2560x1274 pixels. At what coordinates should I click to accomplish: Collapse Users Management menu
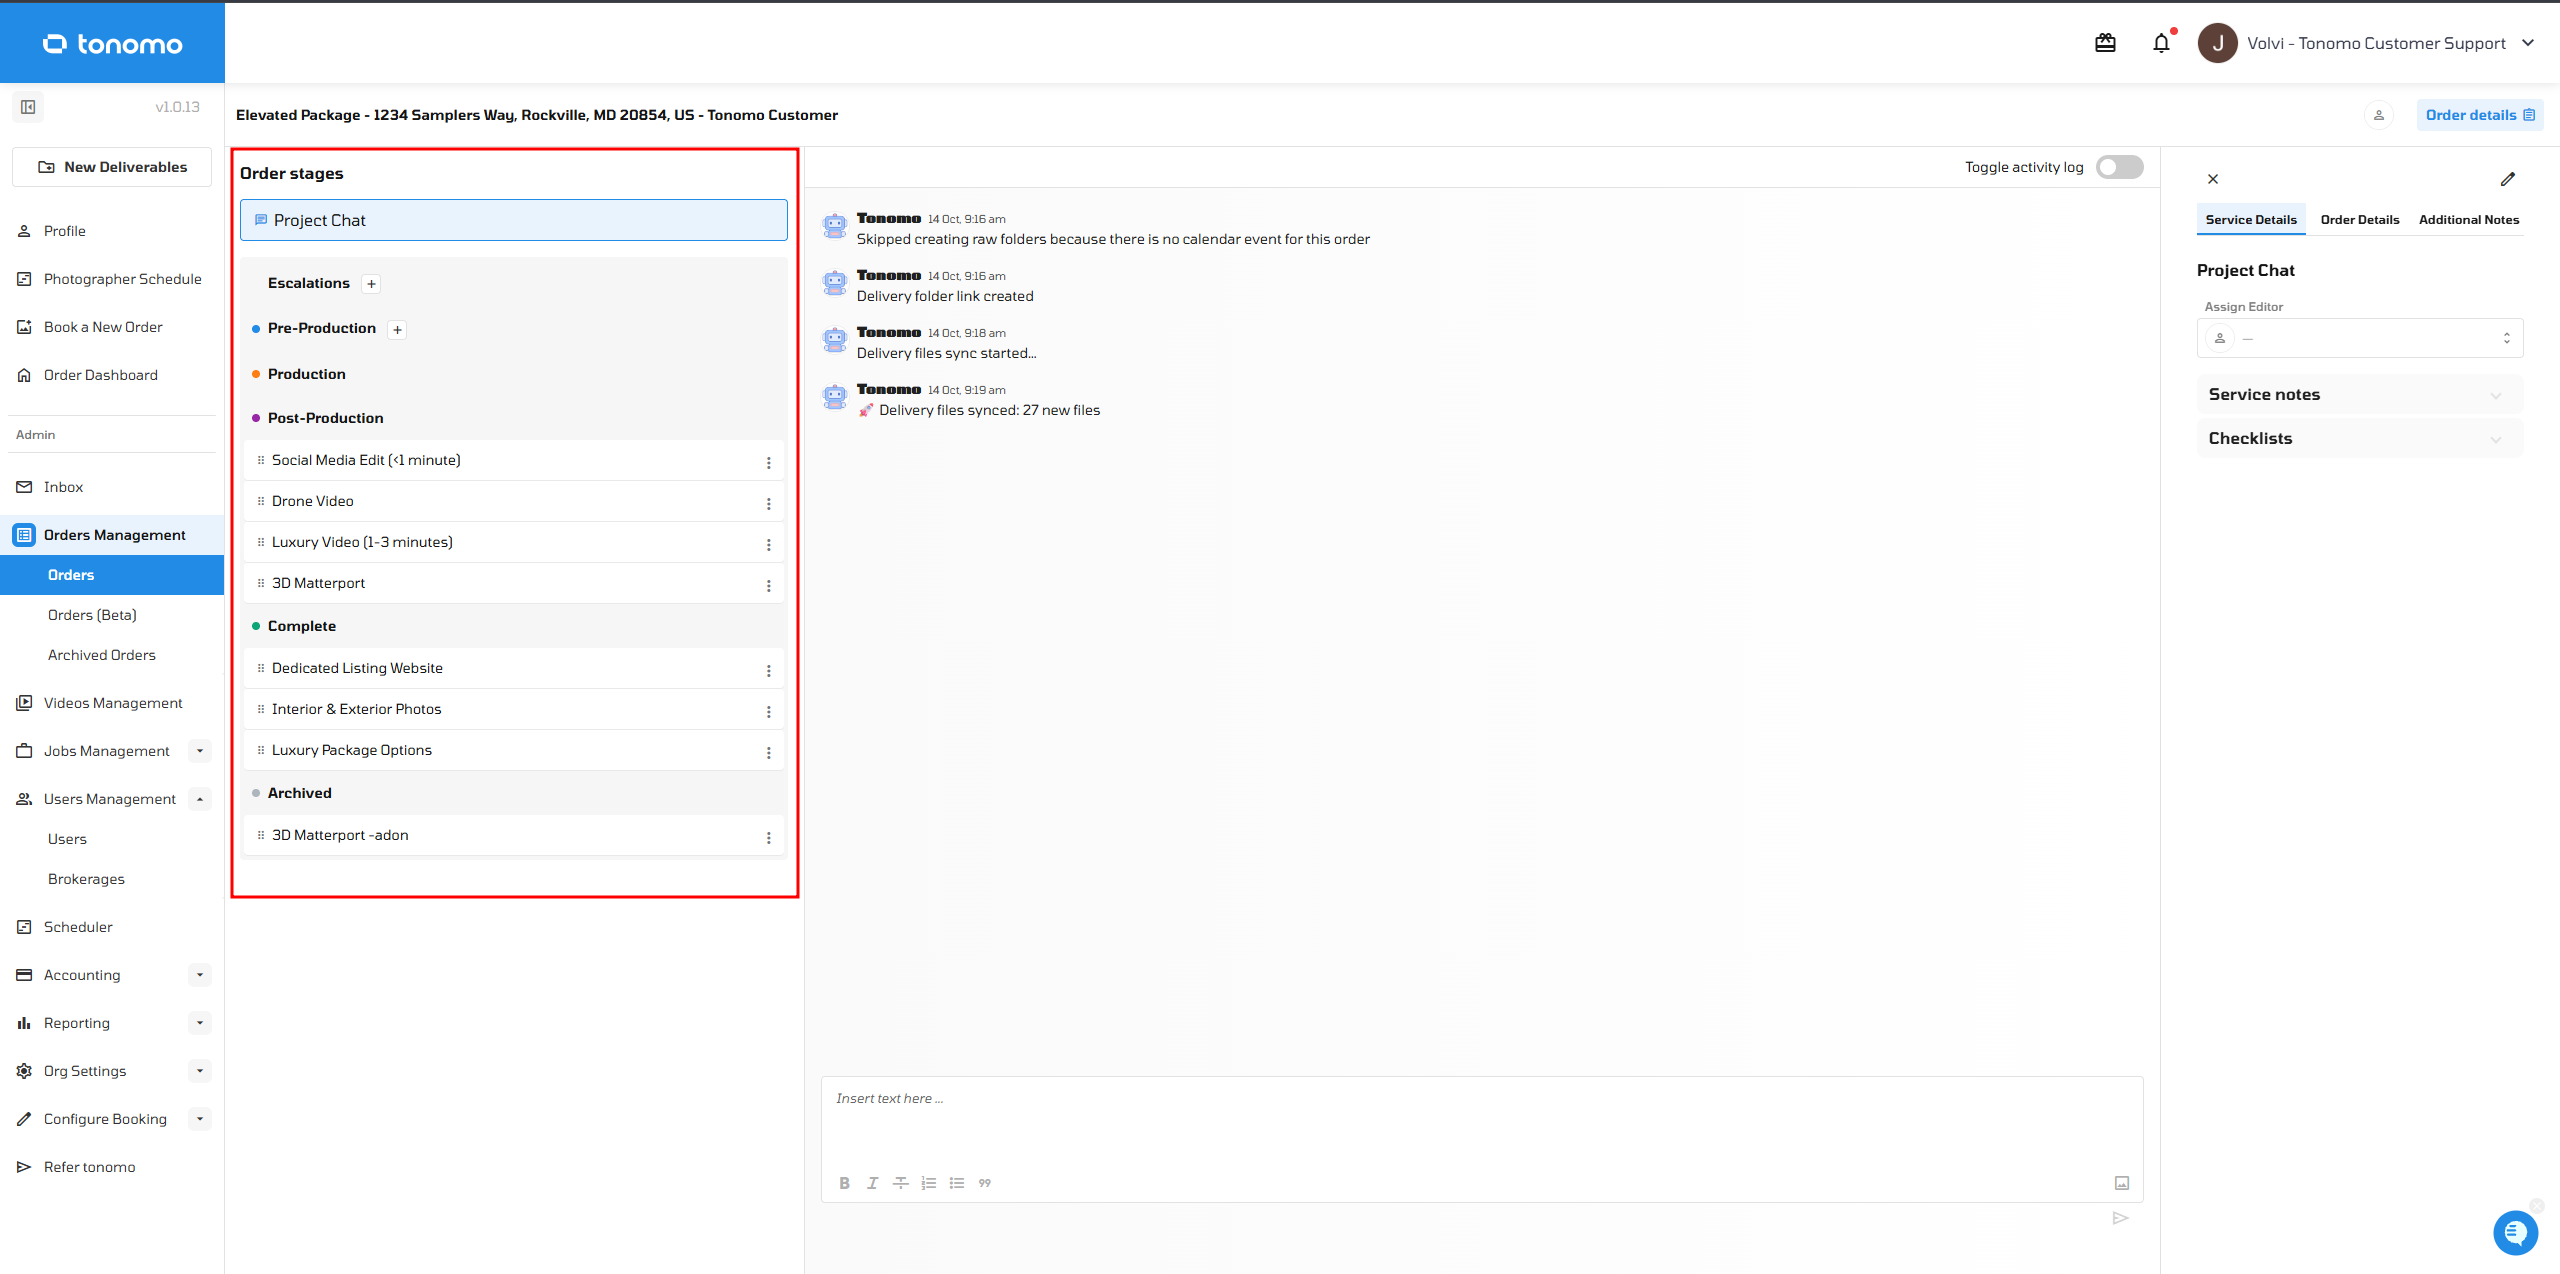pos(200,799)
